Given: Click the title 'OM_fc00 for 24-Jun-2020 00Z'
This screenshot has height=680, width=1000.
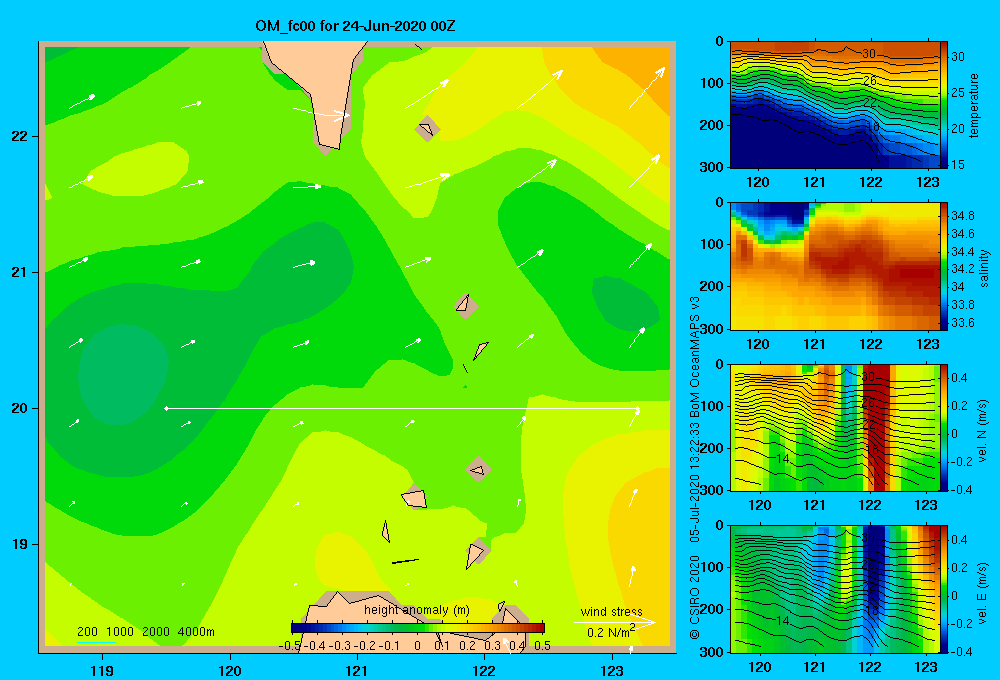Looking at the screenshot, I should 355,26.
